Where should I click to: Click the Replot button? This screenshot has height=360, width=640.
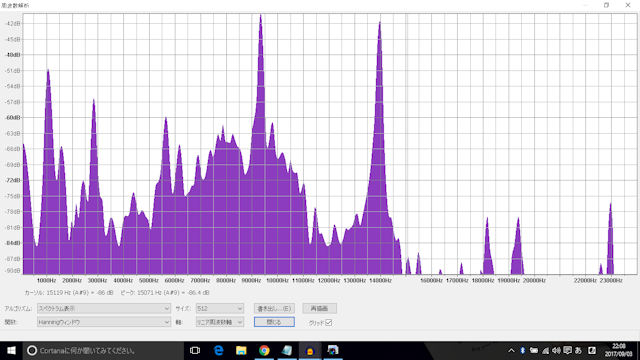tap(320, 309)
